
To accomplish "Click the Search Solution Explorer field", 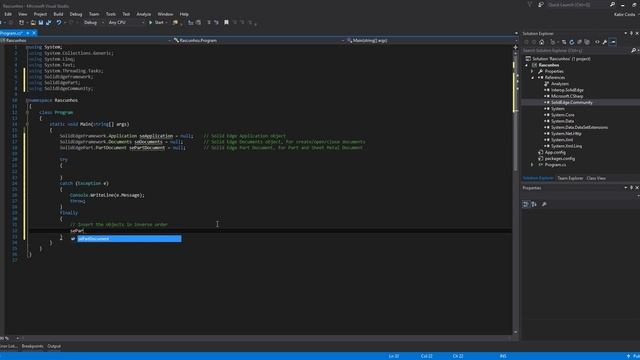I will [576, 51].
